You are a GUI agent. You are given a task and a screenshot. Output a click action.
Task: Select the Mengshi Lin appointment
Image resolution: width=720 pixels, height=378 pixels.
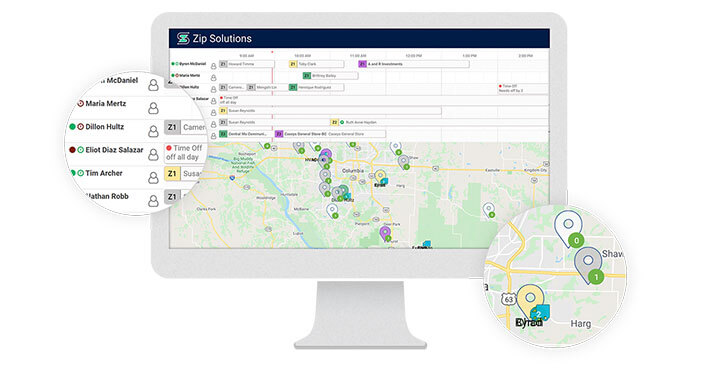[x=267, y=87]
